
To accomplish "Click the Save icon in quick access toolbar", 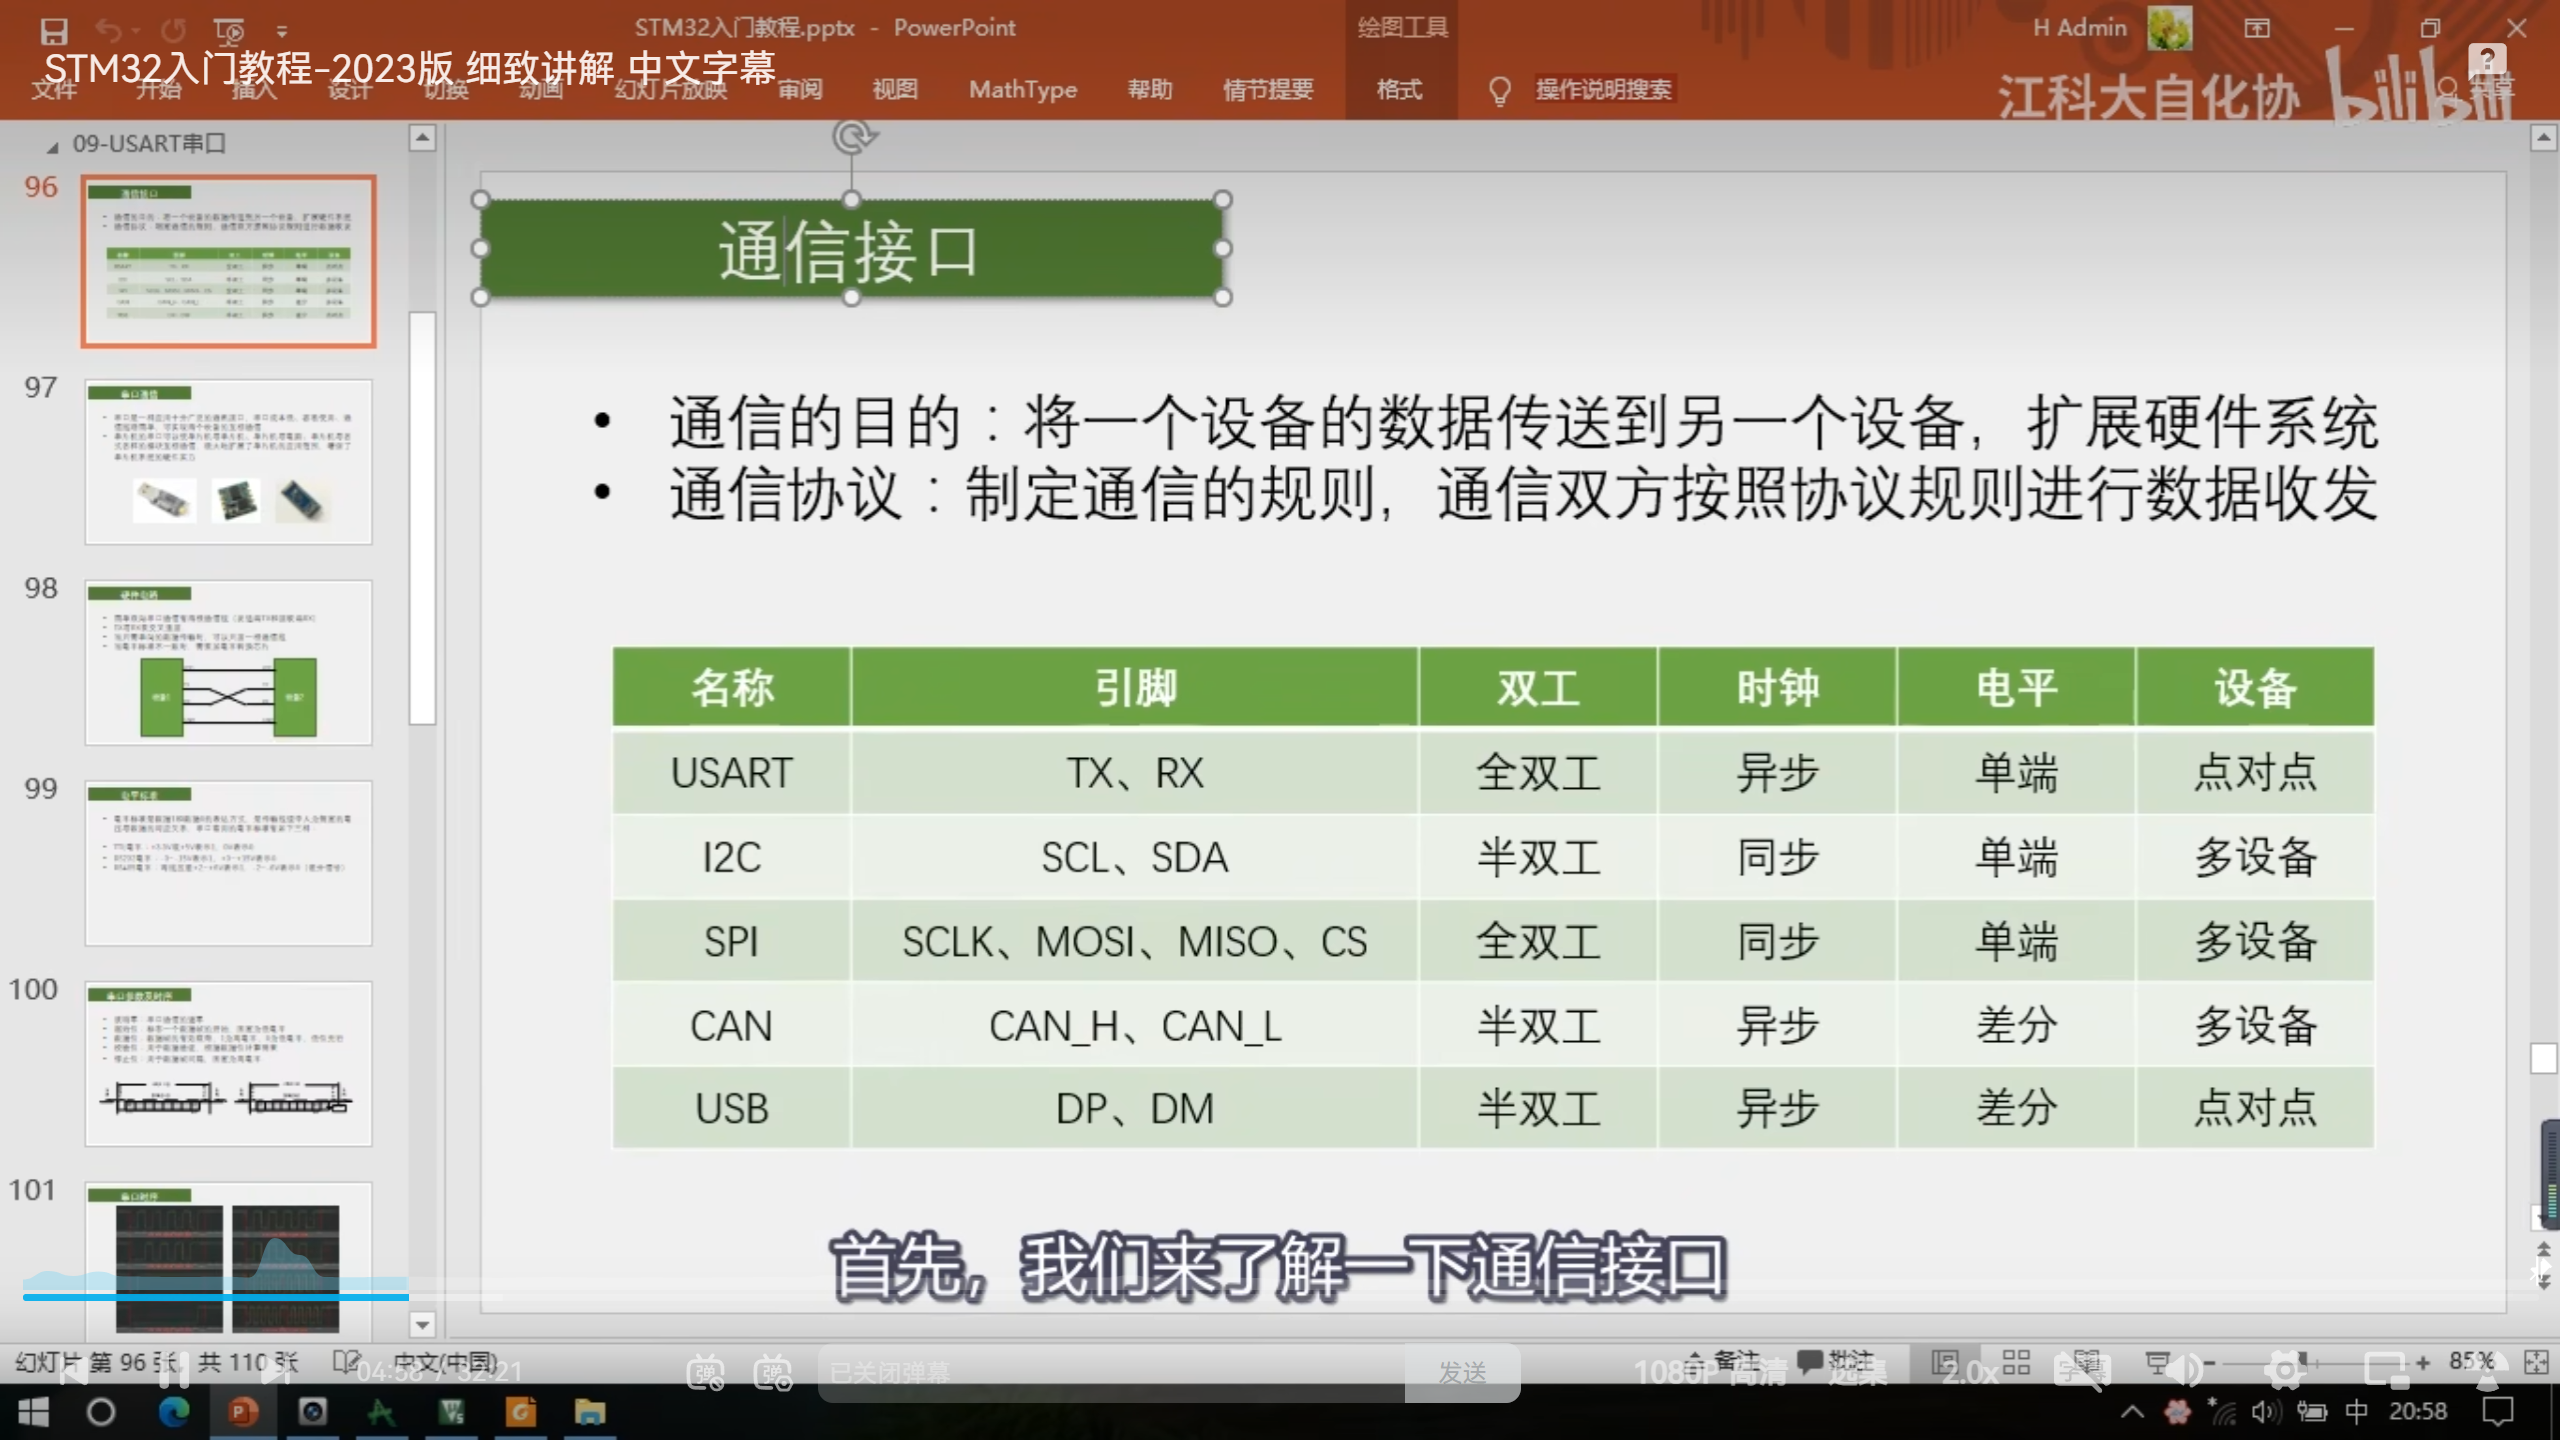I will pos(53,30).
